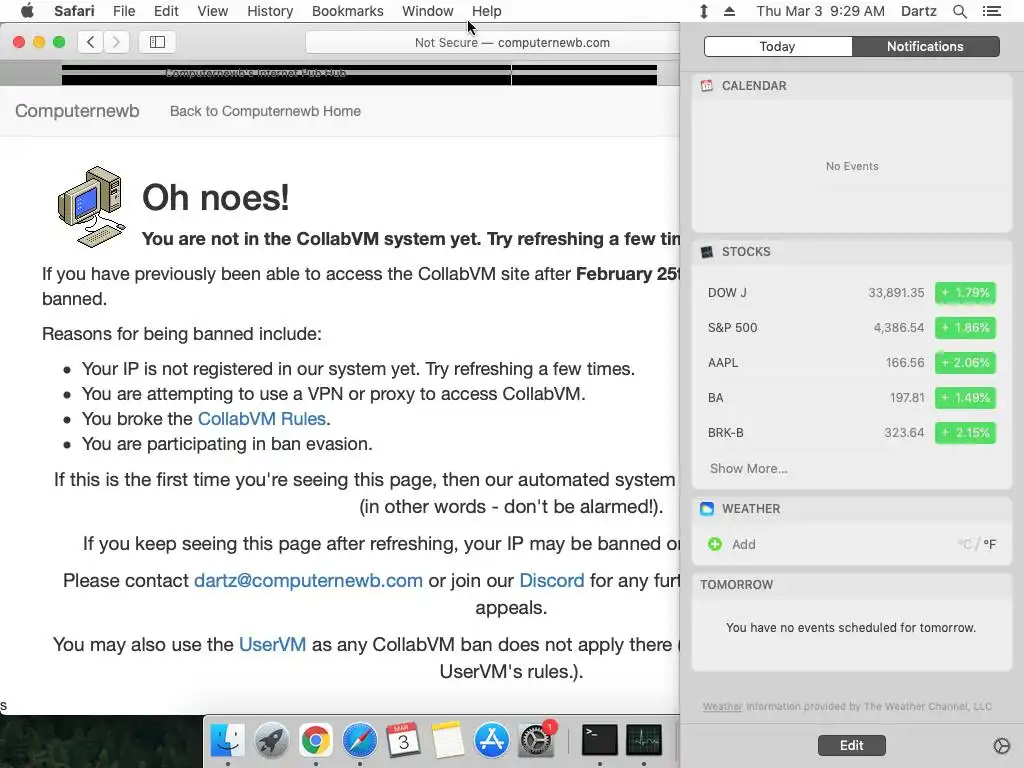The width and height of the screenshot is (1024, 768).
Task: Follow Back to Computernewb Home link
Action: (265, 111)
